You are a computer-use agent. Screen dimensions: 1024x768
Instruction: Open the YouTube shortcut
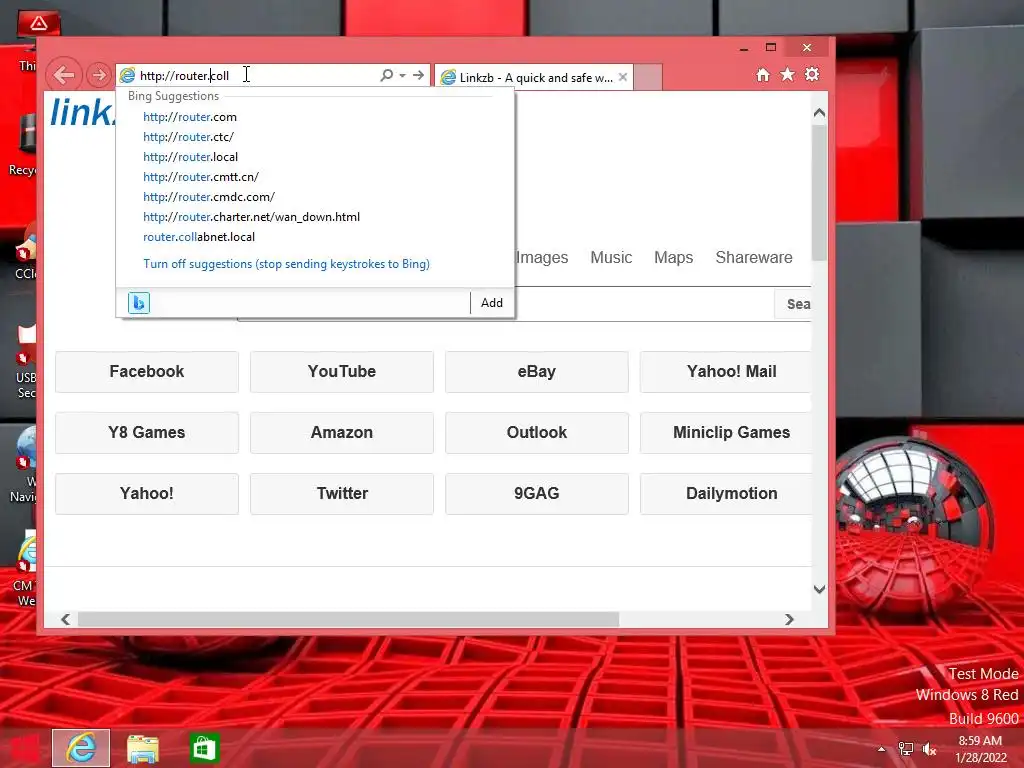click(x=342, y=372)
